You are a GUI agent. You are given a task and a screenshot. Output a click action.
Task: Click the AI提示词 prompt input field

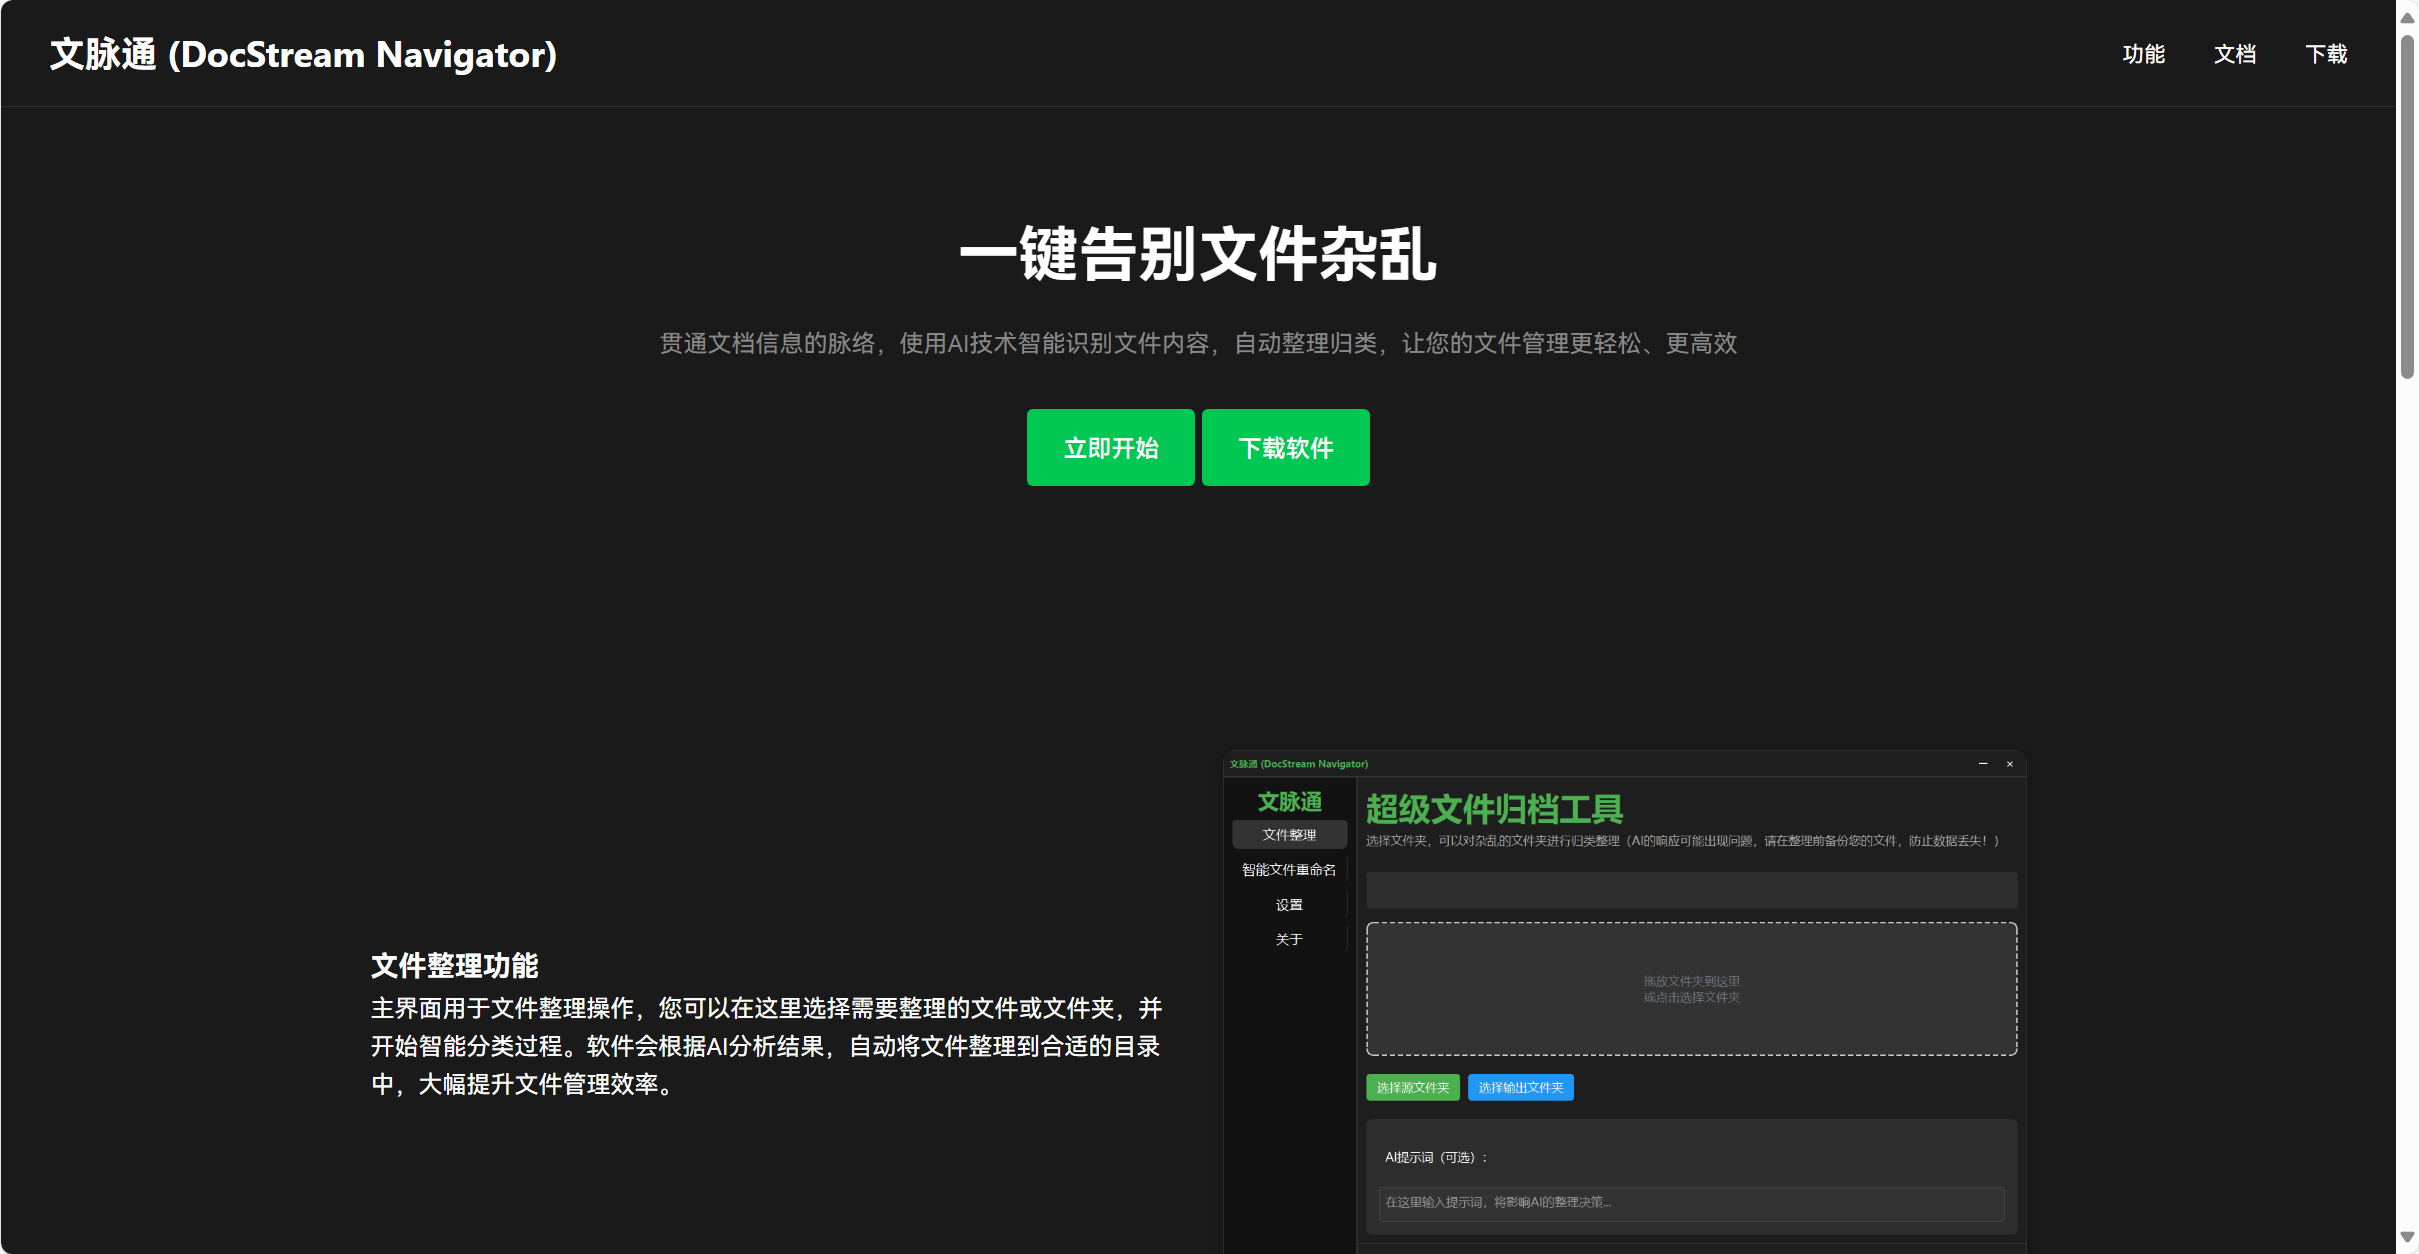coord(1691,1203)
